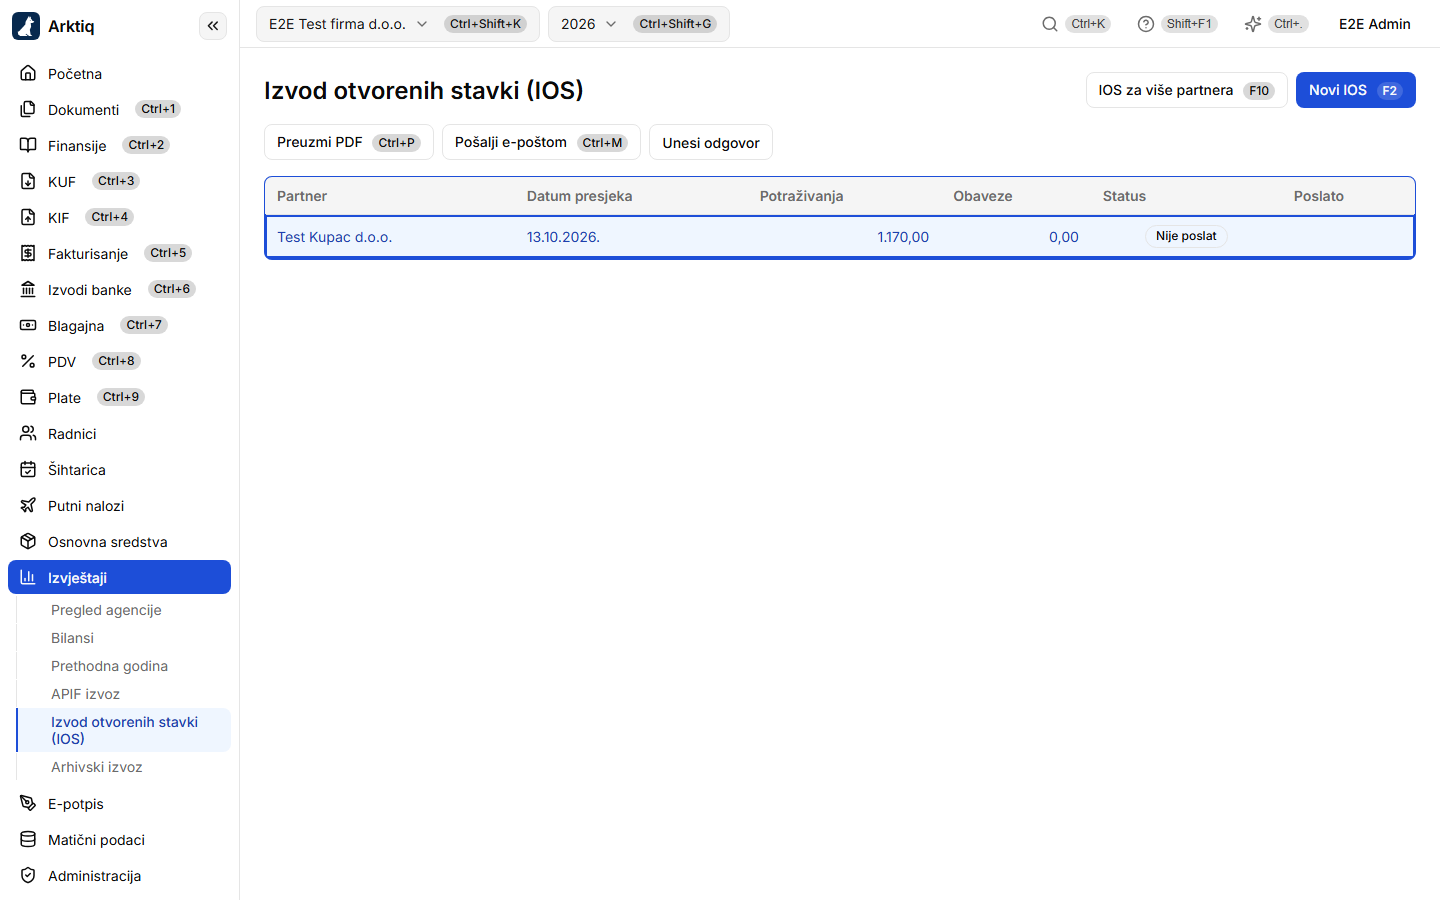Click the Matični podaci database icon
The image size is (1440, 900).
28,839
